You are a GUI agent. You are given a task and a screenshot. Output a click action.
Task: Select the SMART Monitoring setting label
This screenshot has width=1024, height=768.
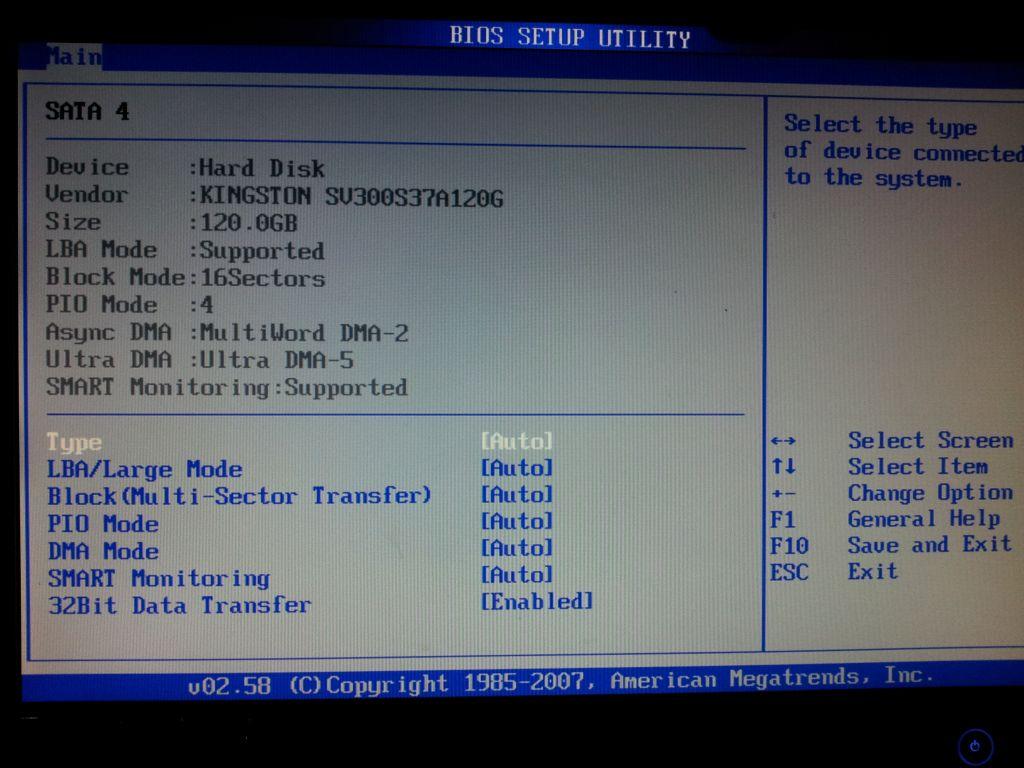pyautogui.click(x=159, y=579)
